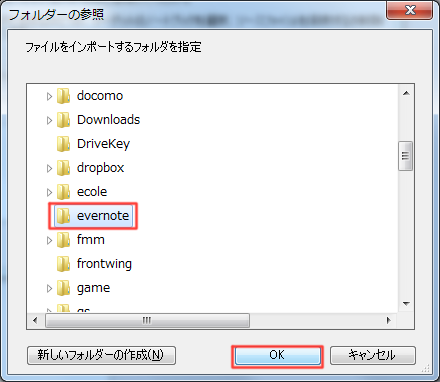The height and width of the screenshot is (382, 440).
Task: Select the Downloads folder name
Action: [109, 120]
